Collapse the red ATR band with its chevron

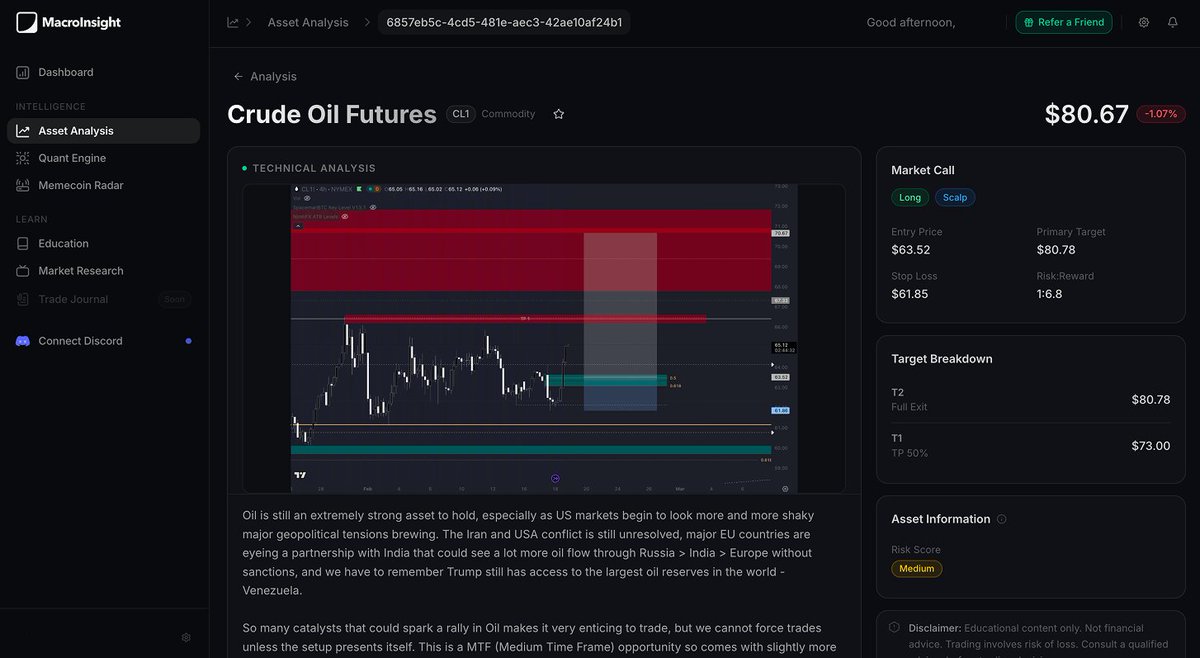point(297,227)
